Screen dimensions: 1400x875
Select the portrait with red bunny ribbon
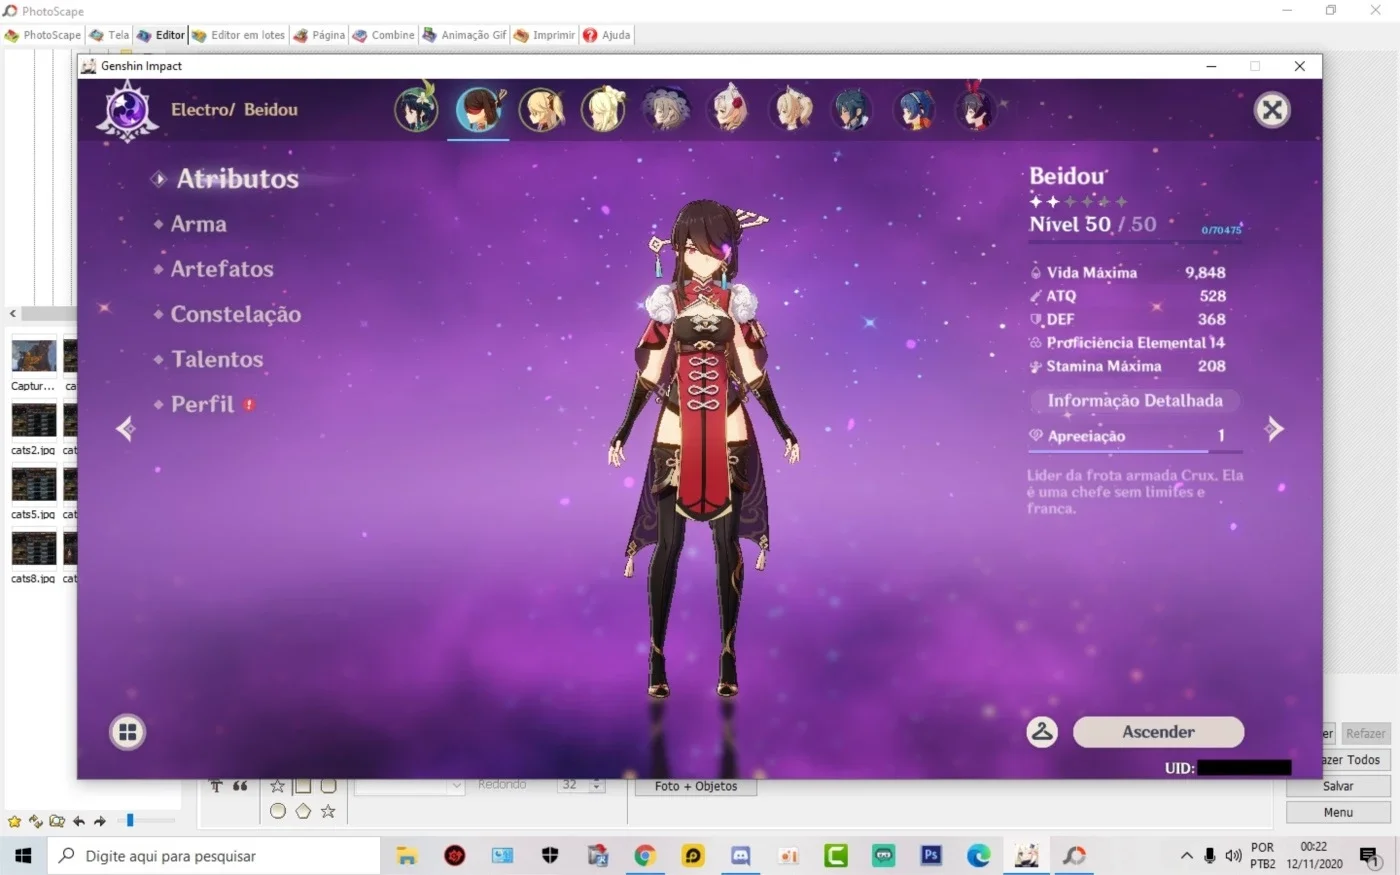[x=976, y=109]
